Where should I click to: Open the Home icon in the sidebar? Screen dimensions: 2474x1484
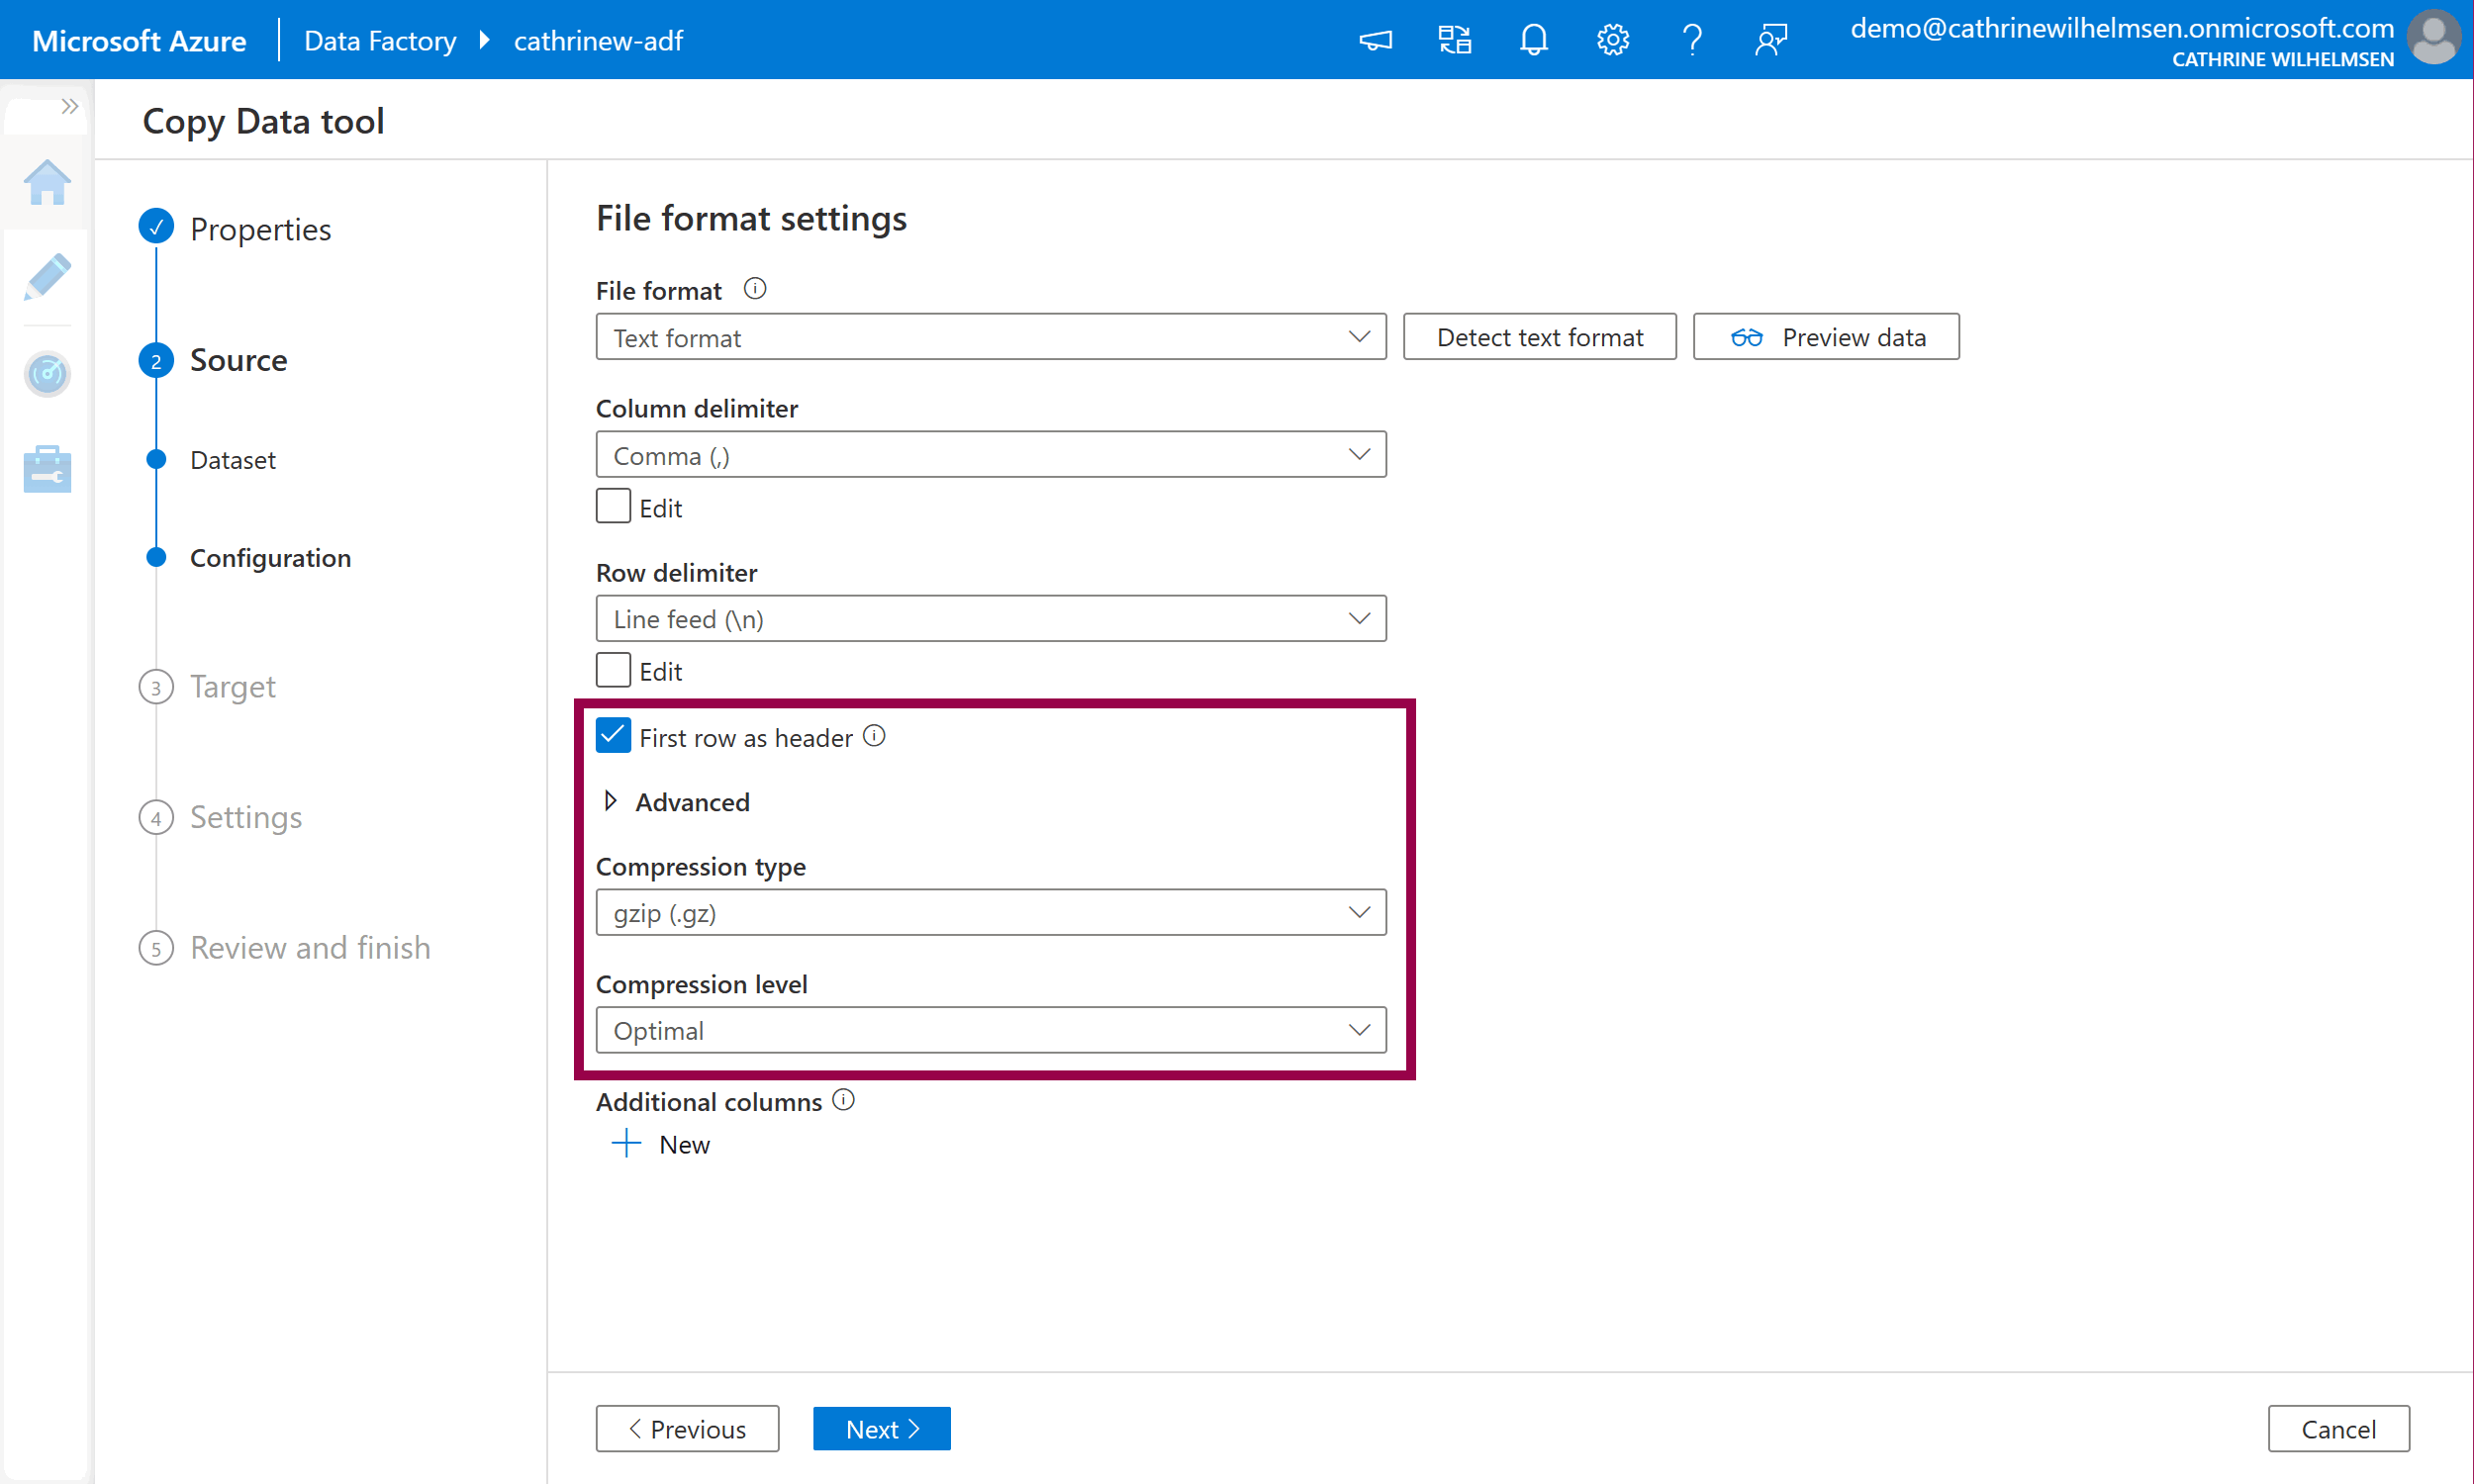(x=47, y=183)
